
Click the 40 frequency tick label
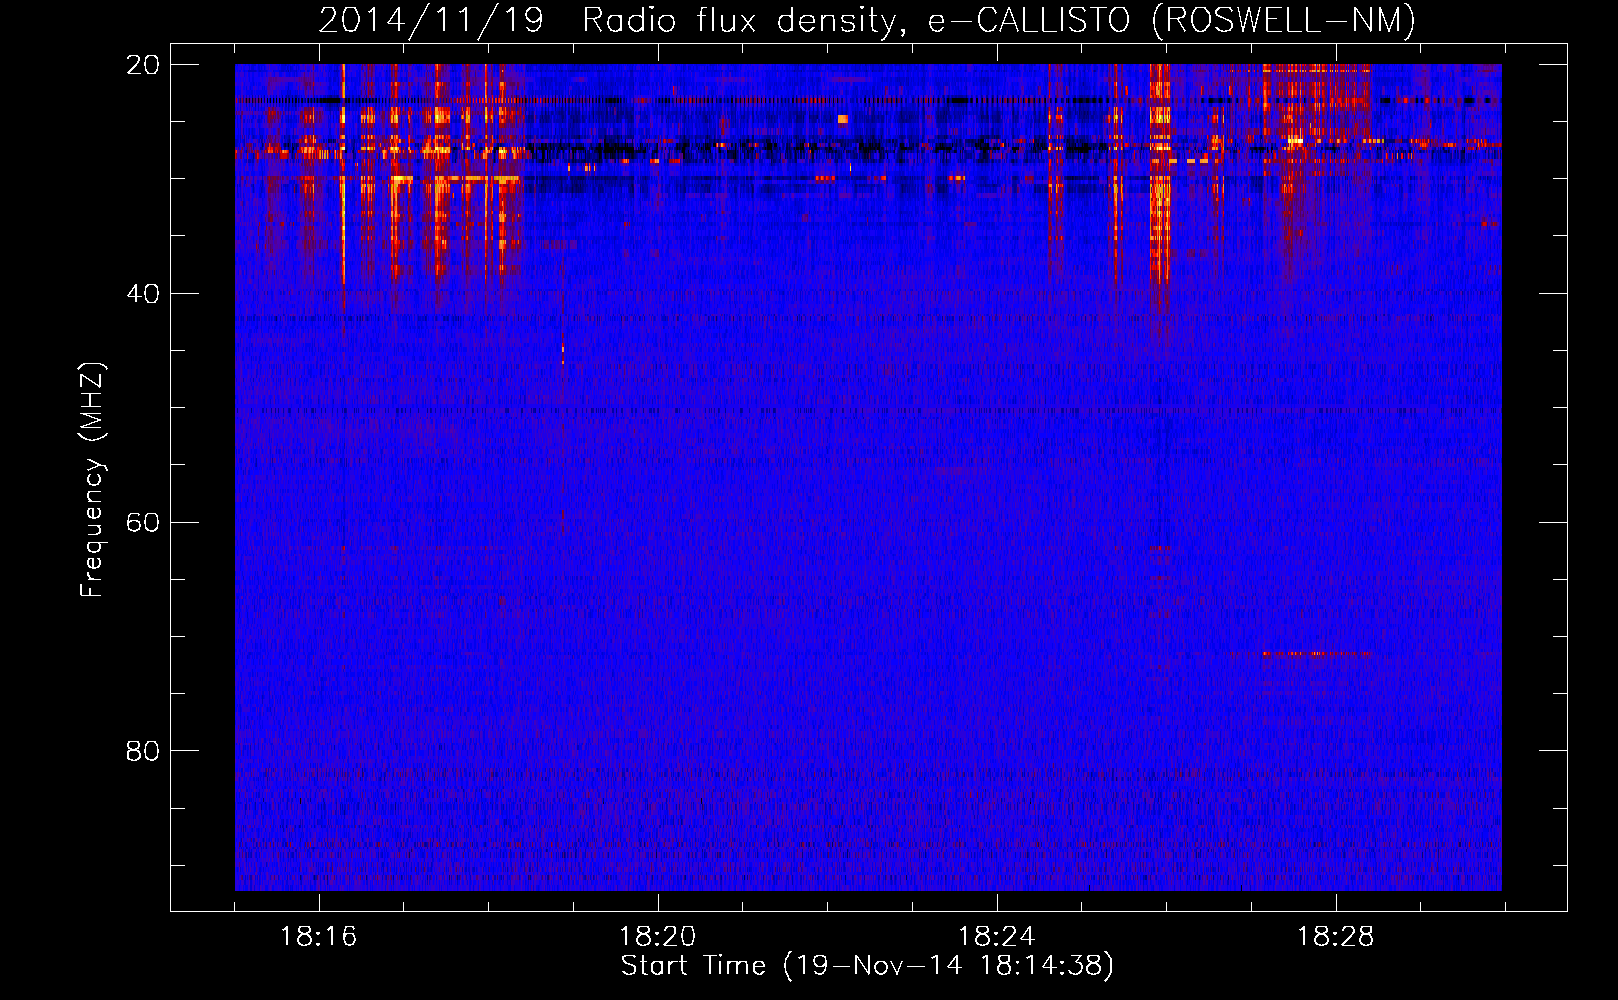coord(143,293)
